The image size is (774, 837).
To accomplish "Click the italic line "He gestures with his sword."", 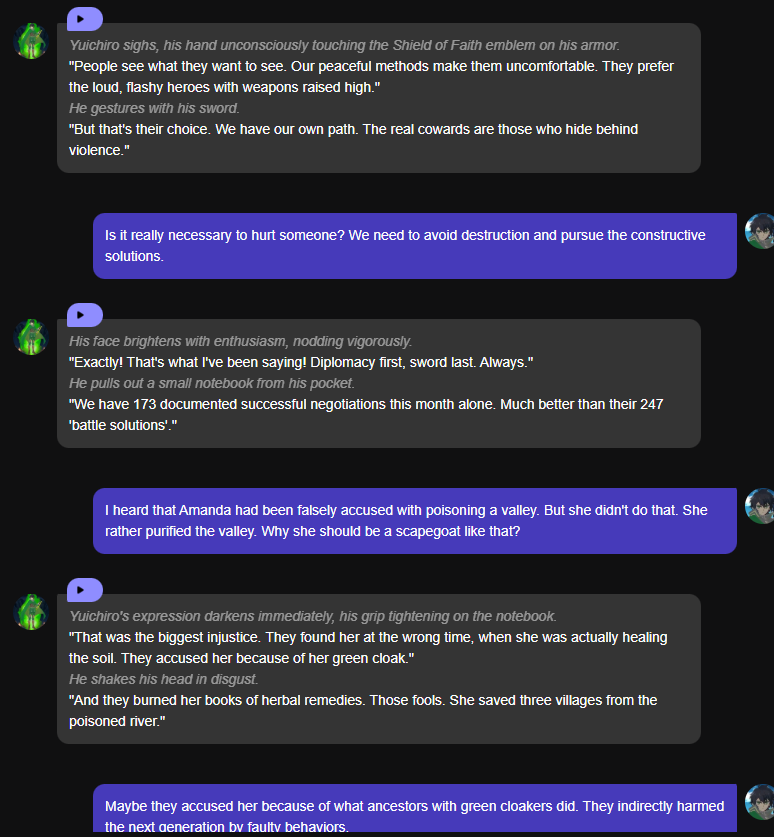I will (154, 108).
